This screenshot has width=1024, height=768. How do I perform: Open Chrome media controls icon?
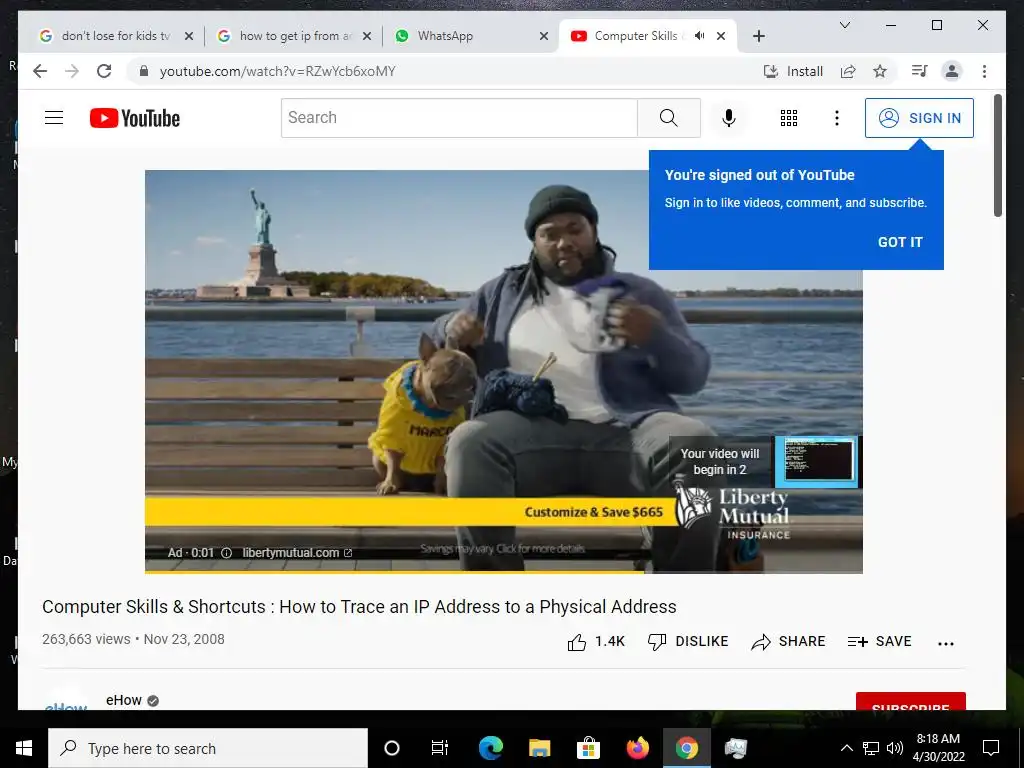(x=920, y=71)
